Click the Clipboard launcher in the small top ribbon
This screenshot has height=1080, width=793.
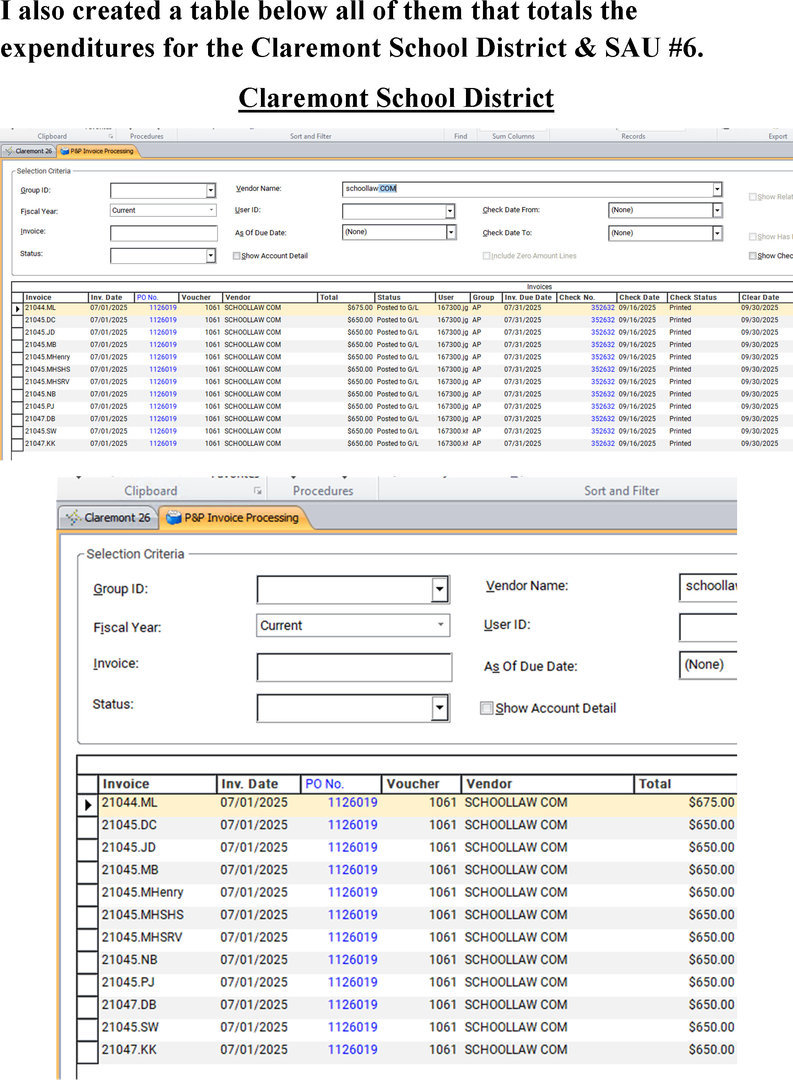click(111, 136)
